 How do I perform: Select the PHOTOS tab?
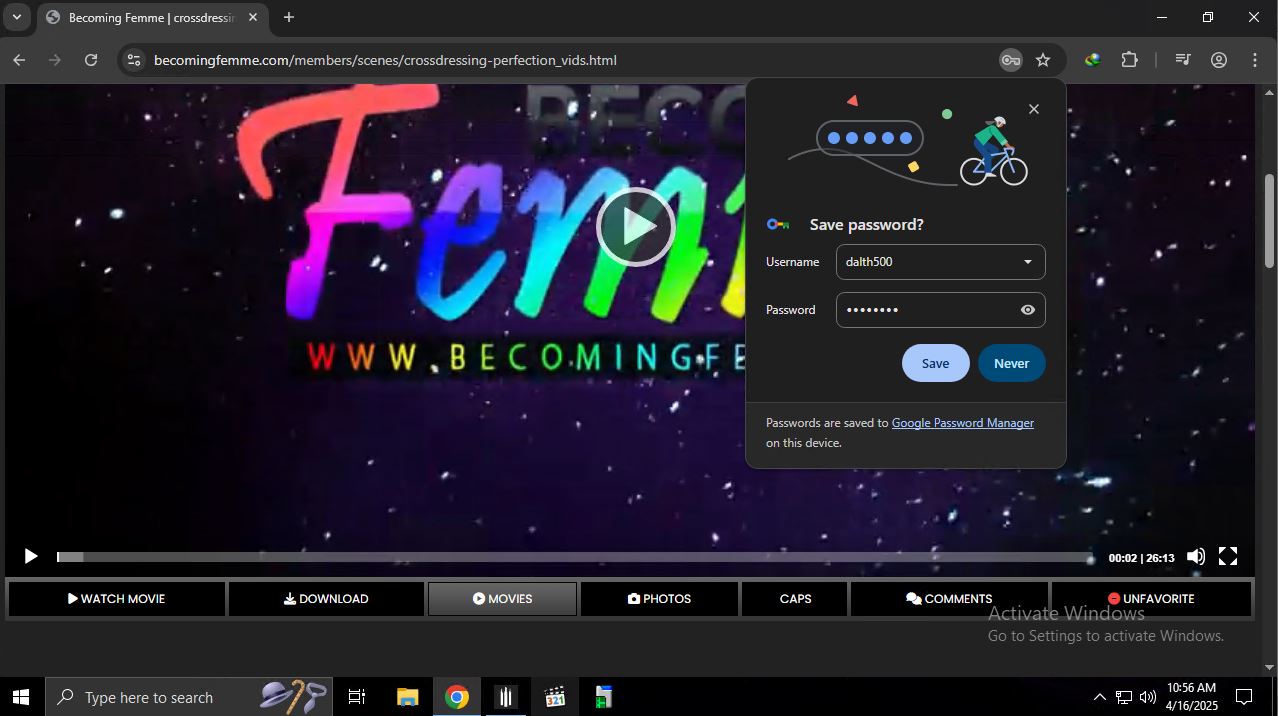pos(659,599)
